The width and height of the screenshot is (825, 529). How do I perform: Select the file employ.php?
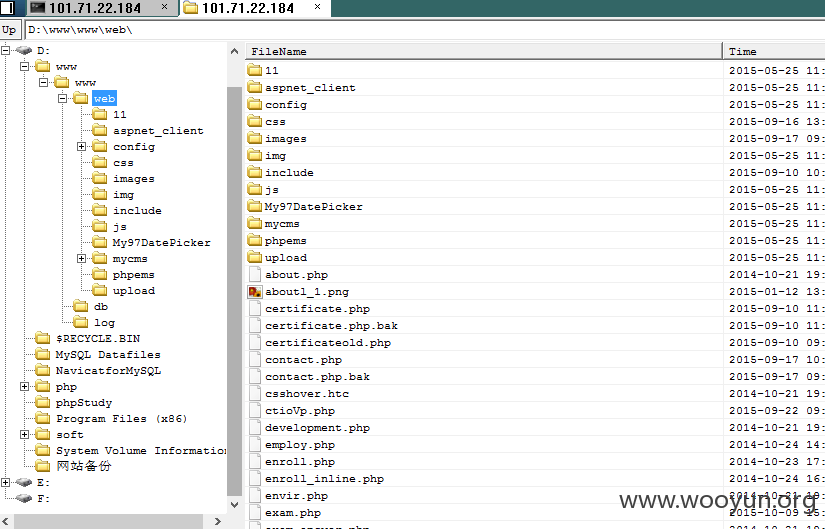pos(300,445)
